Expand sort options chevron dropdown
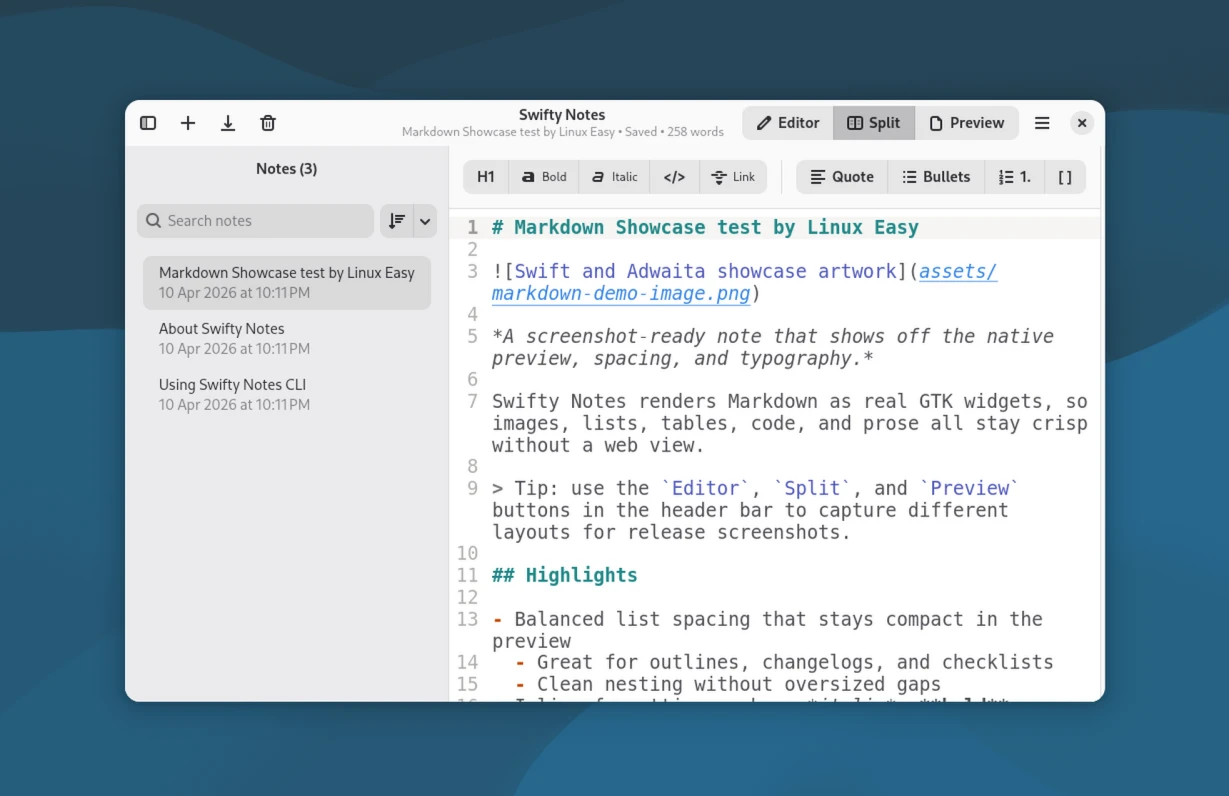1229x796 pixels. 425,221
